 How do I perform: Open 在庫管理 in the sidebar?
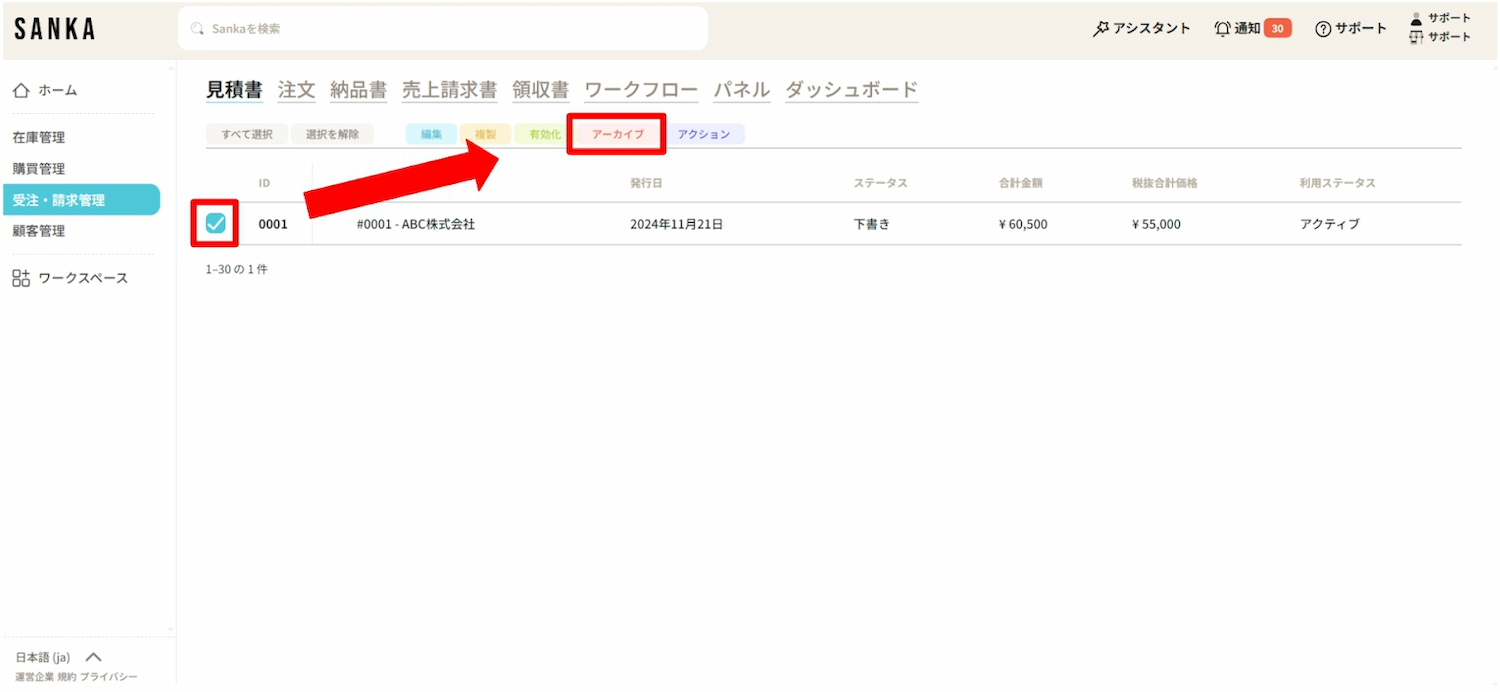[39, 138]
